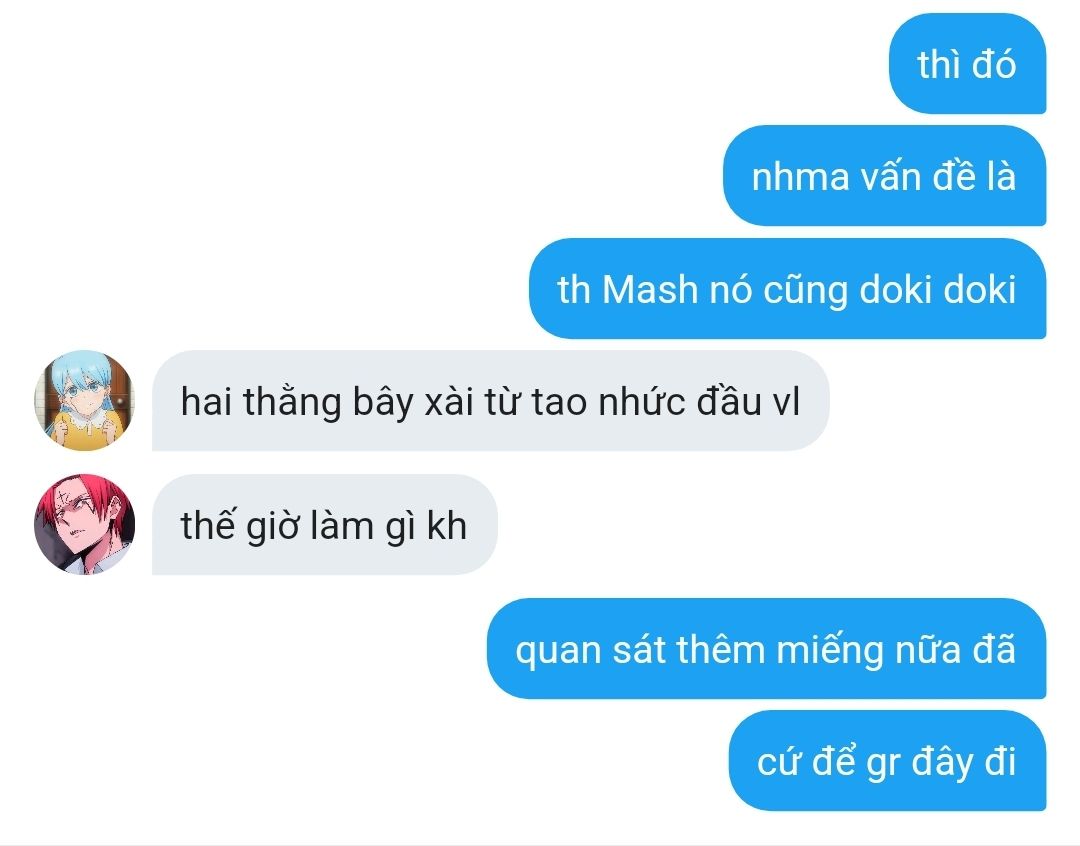Image resolution: width=1080 pixels, height=846 pixels.
Task: Tap the 'th Mash nó cũng doki doki' bubble
Action: click(787, 288)
